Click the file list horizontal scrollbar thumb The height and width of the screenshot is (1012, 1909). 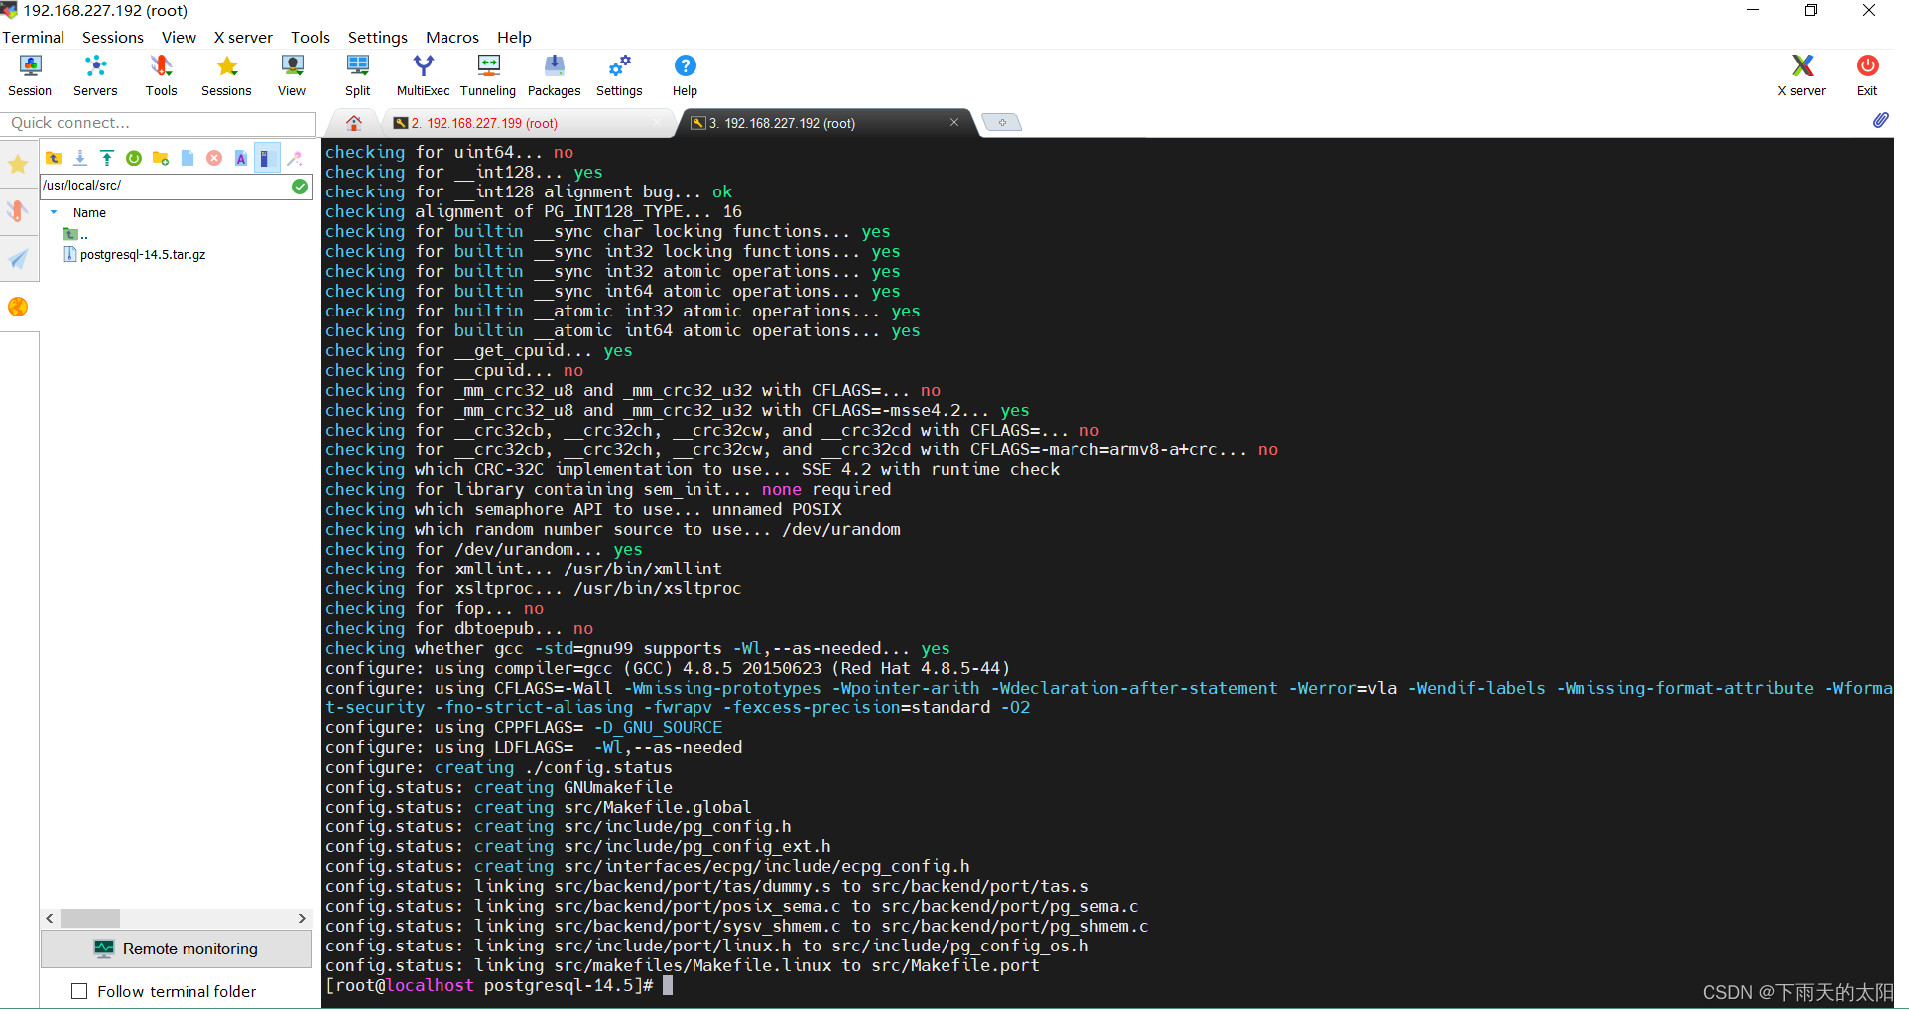90,918
